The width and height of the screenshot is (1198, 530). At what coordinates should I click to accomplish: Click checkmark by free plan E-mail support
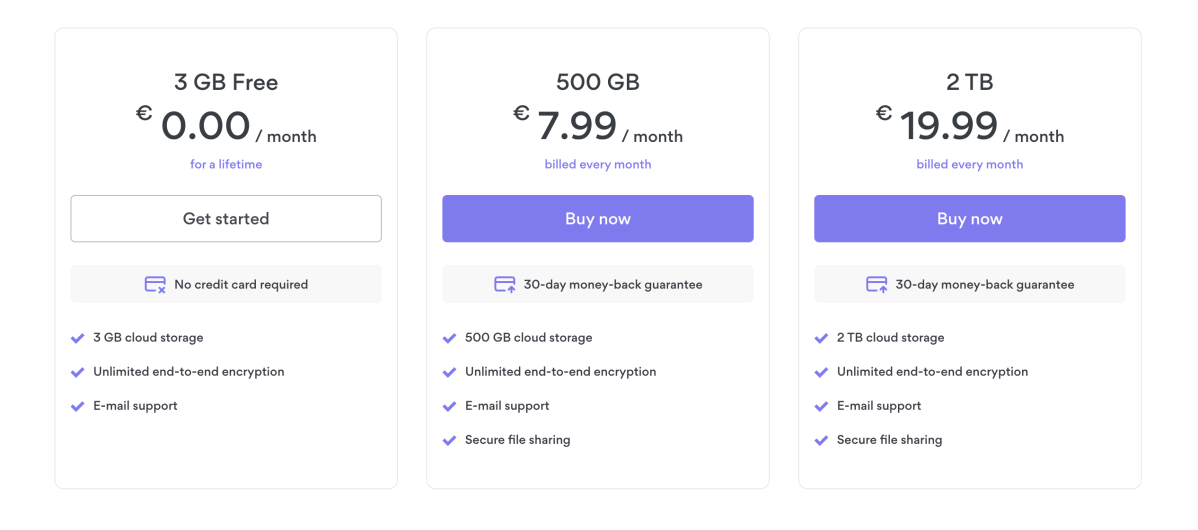(78, 406)
